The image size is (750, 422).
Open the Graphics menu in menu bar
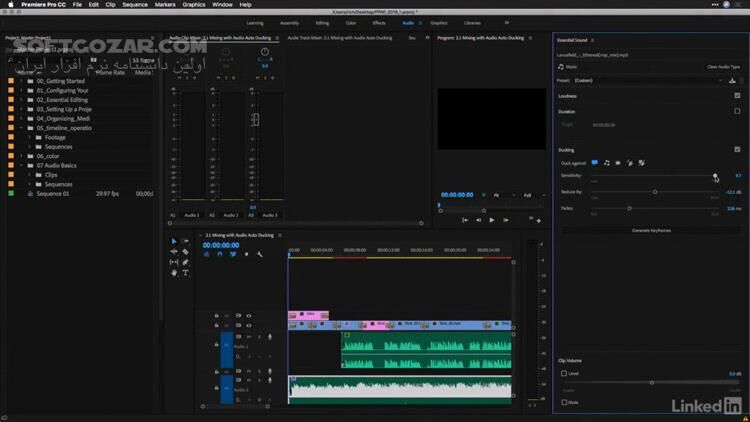(194, 4)
